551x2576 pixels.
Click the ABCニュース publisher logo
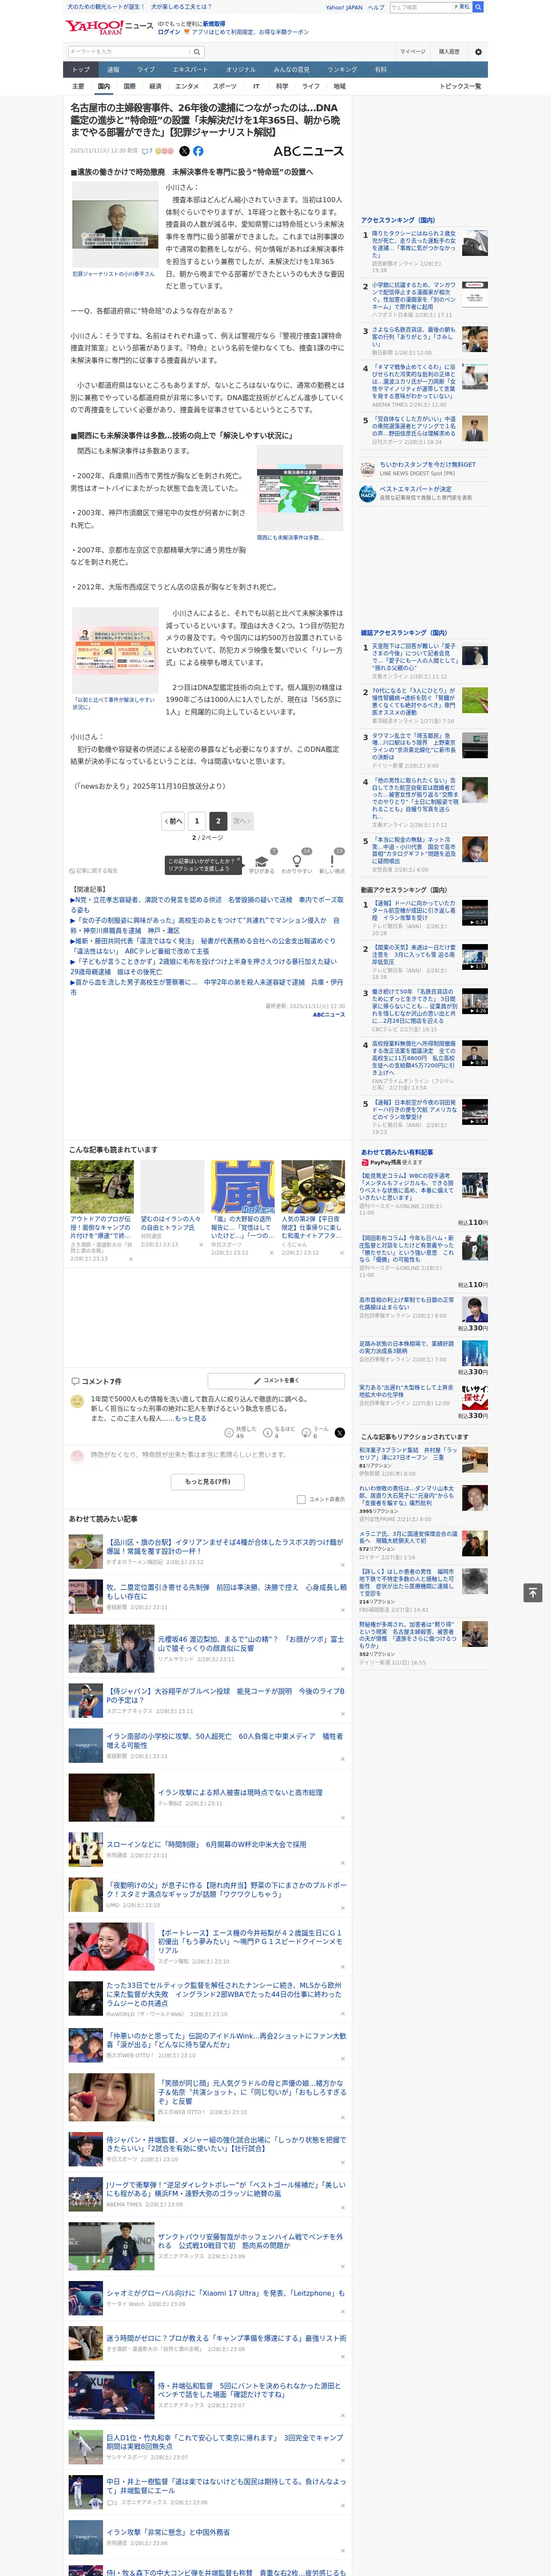[308, 151]
